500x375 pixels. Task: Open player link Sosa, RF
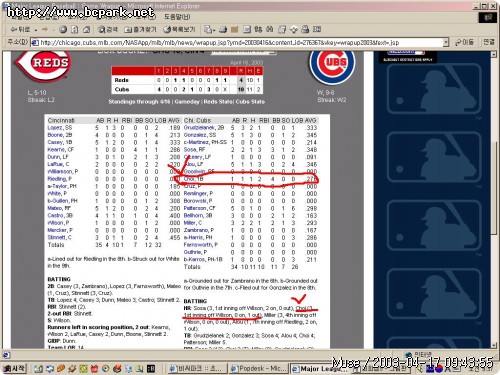coord(194,150)
